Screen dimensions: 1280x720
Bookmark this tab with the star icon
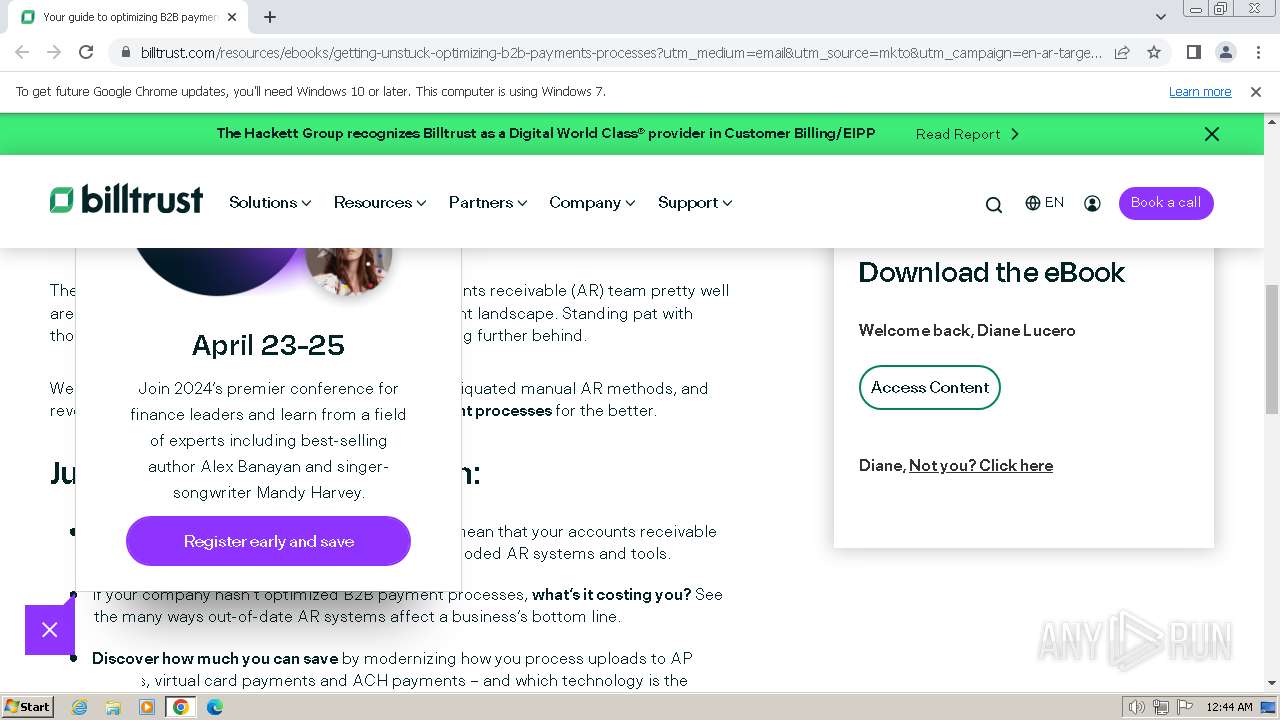[1154, 52]
